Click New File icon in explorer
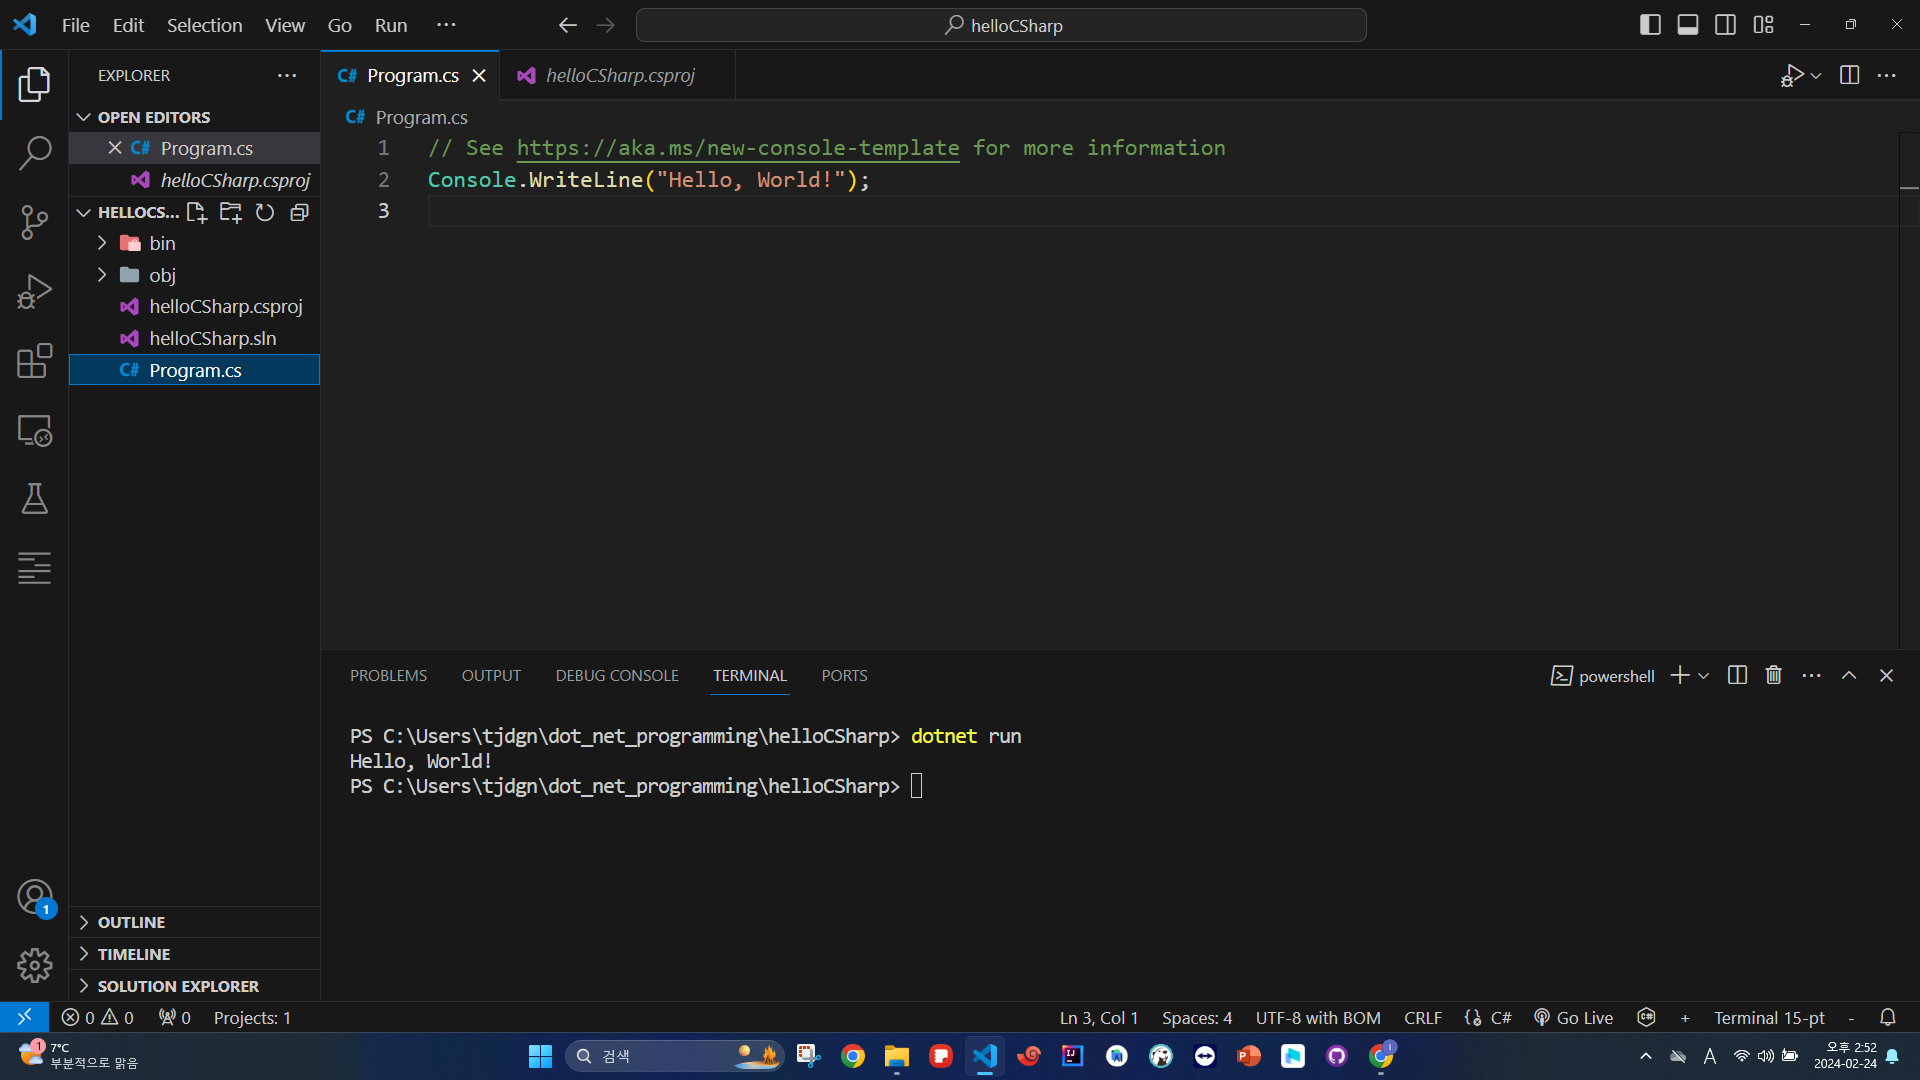1920x1080 pixels. pos(196,212)
